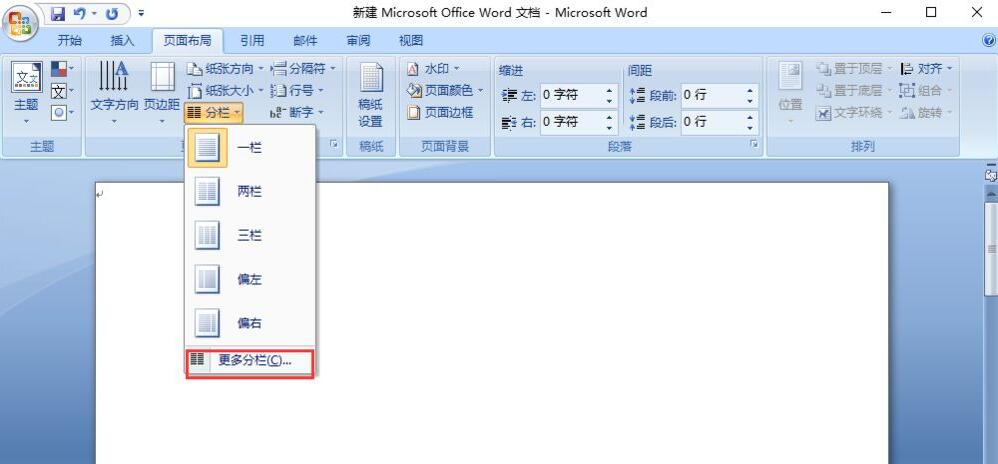Switch to the 插入 tab
Screen dimensions: 998x464
pos(122,41)
